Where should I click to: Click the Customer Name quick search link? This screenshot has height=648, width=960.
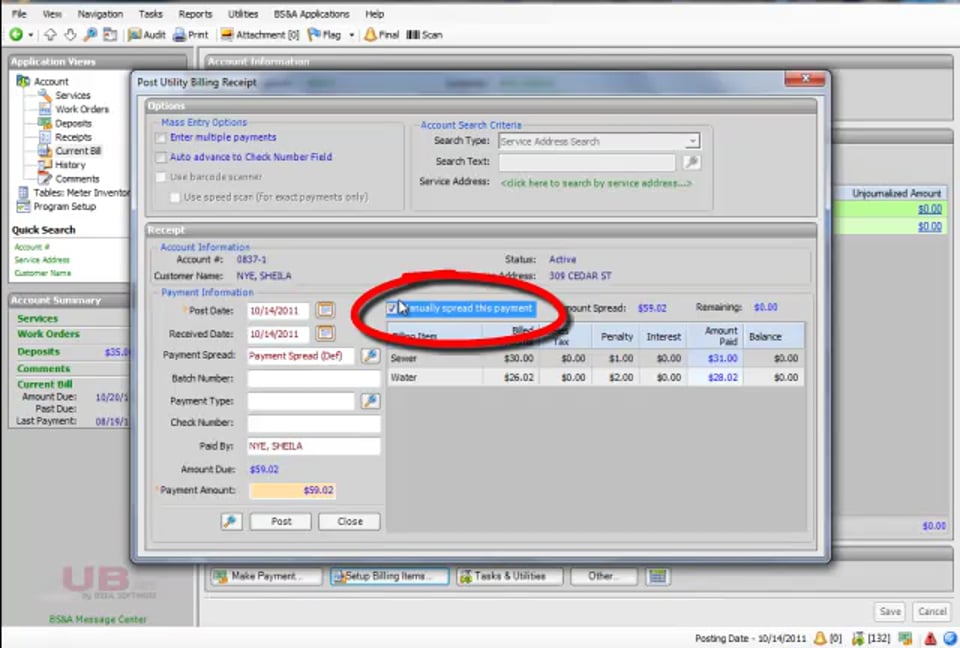(x=43, y=273)
